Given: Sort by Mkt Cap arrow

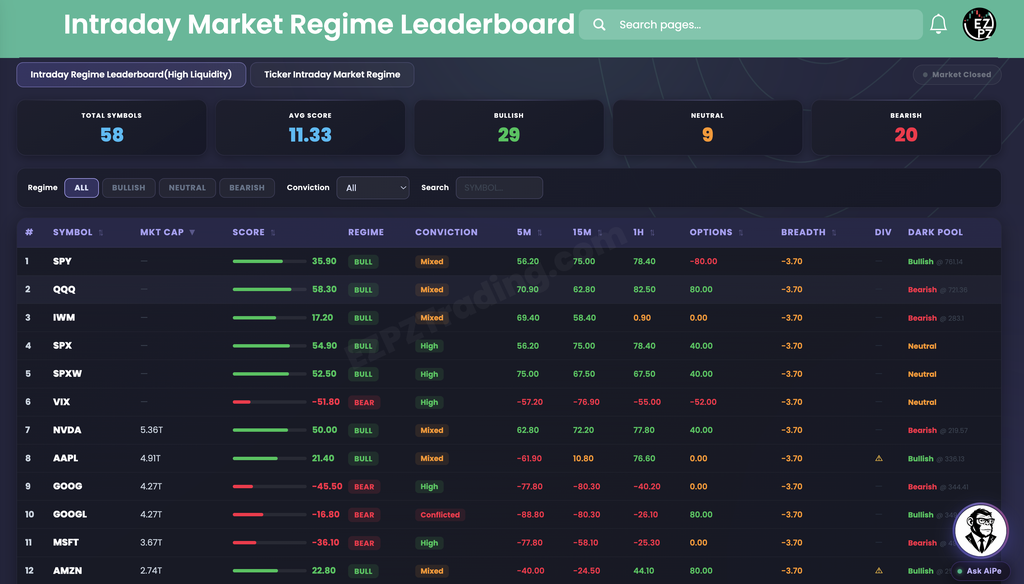Looking at the screenshot, I should coord(192,233).
